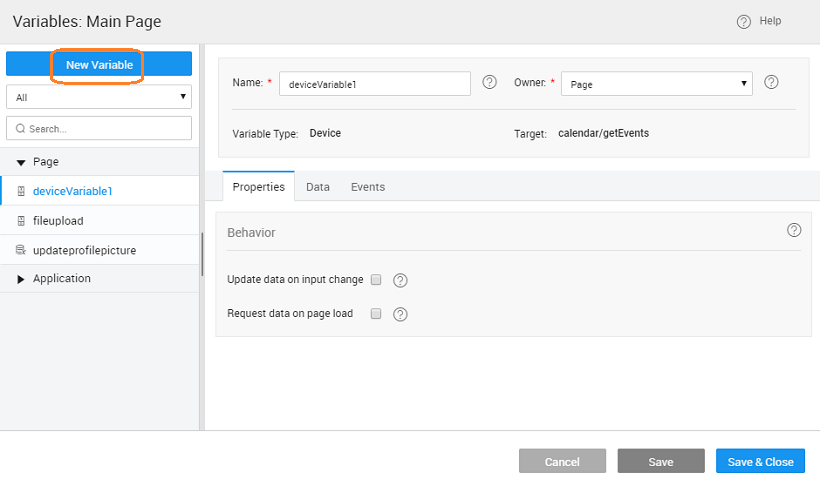
Task: Click the updateprofilepicture variable database icon
Action: [x=21, y=249]
